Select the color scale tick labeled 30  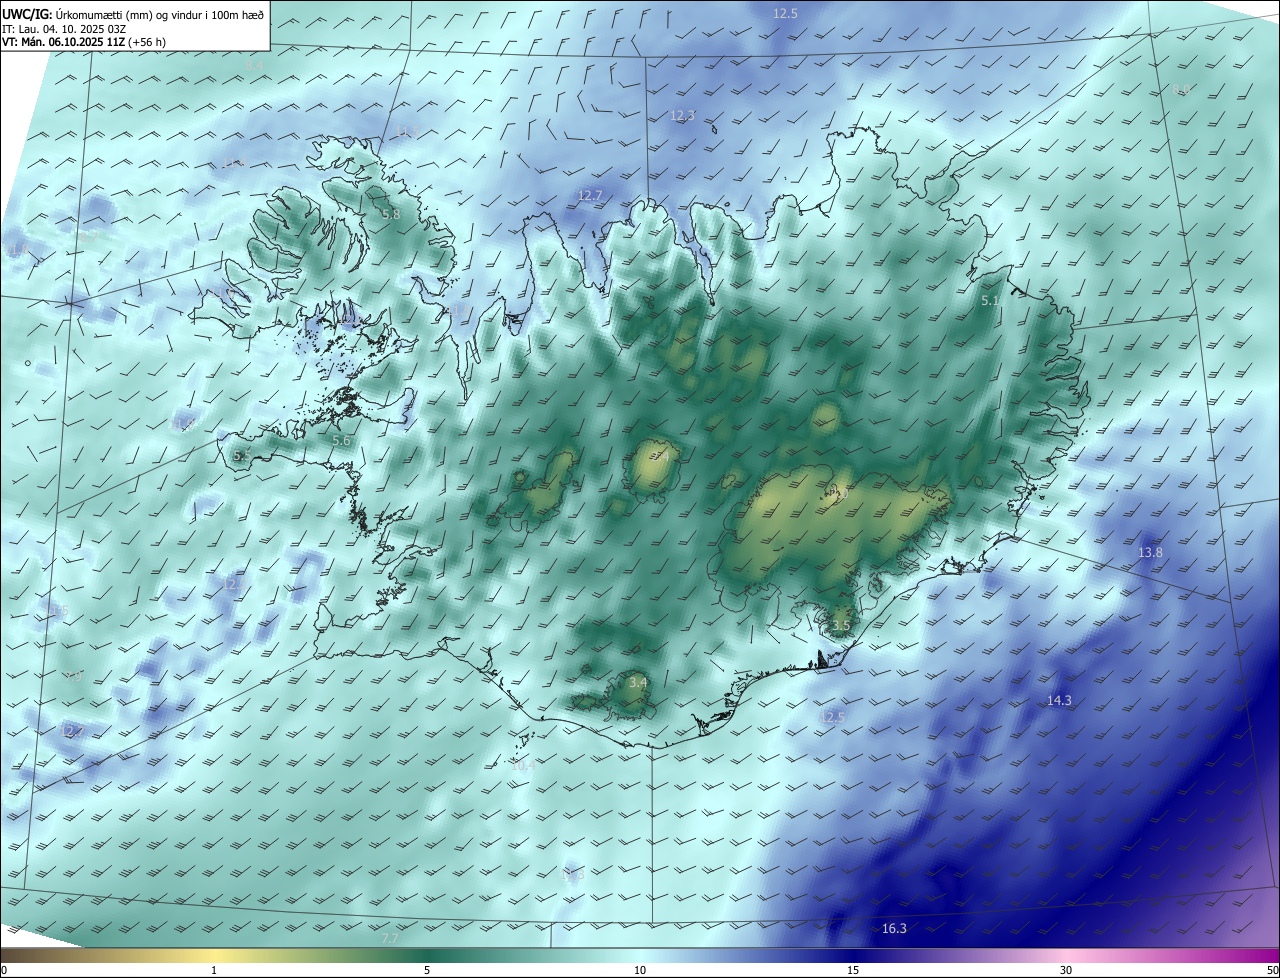pos(1066,970)
